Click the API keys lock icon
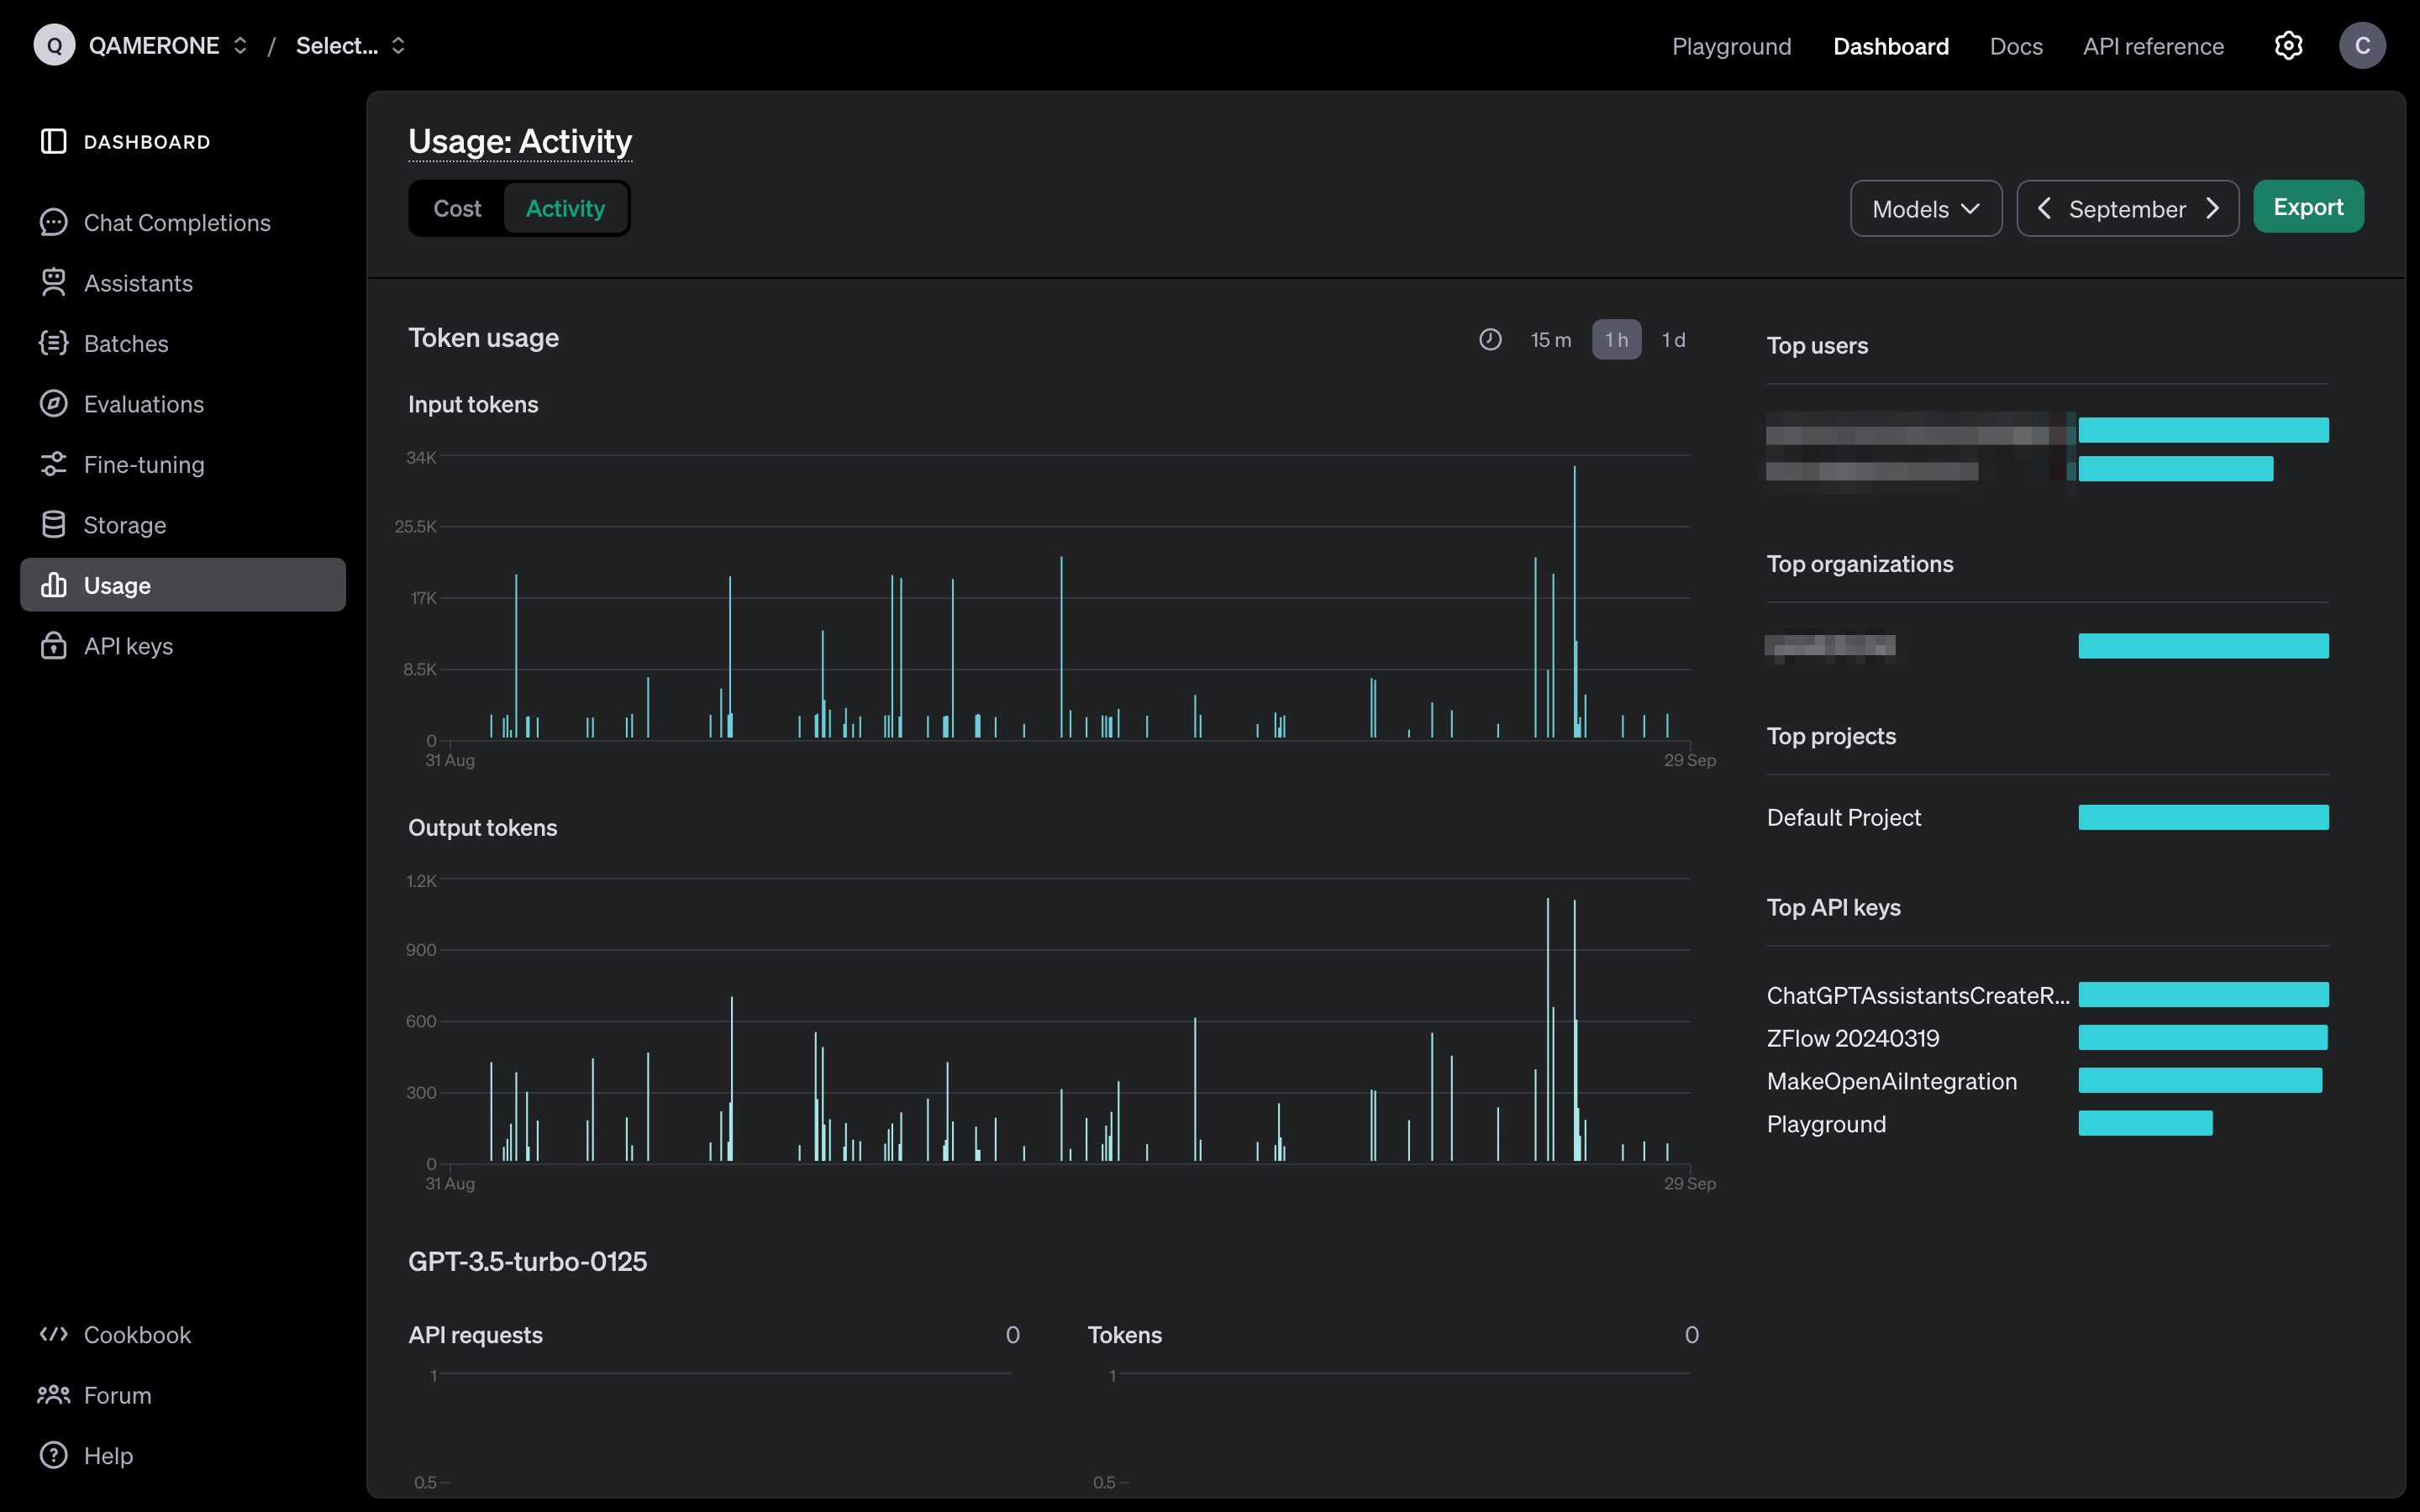 coord(53,646)
